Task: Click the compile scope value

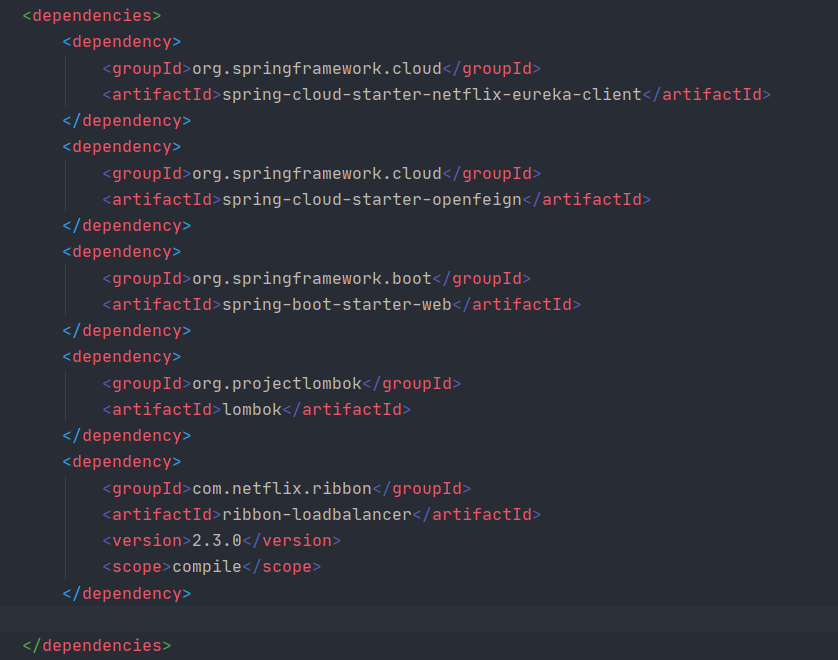Action: coord(207,567)
